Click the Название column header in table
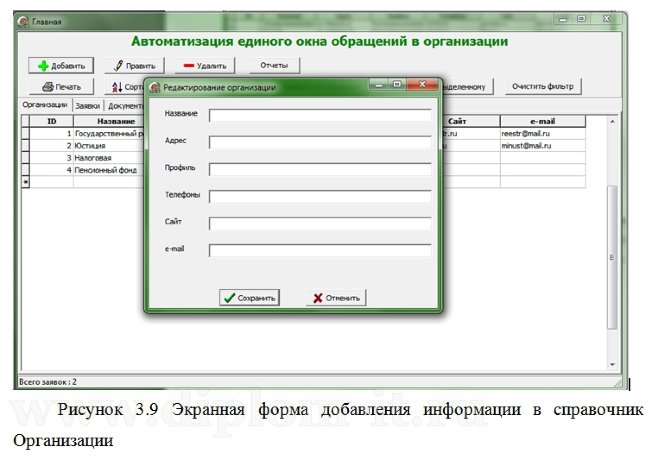 click(x=109, y=121)
